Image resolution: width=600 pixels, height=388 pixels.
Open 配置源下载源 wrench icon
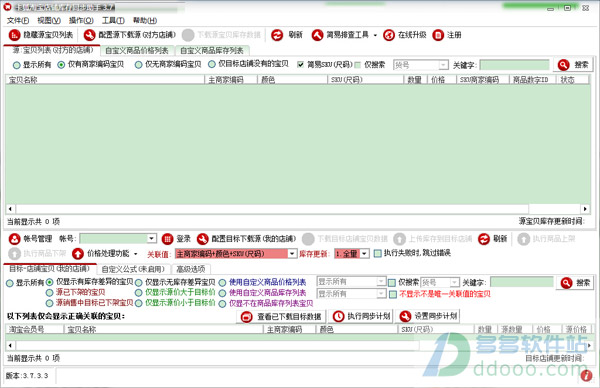tap(89, 35)
